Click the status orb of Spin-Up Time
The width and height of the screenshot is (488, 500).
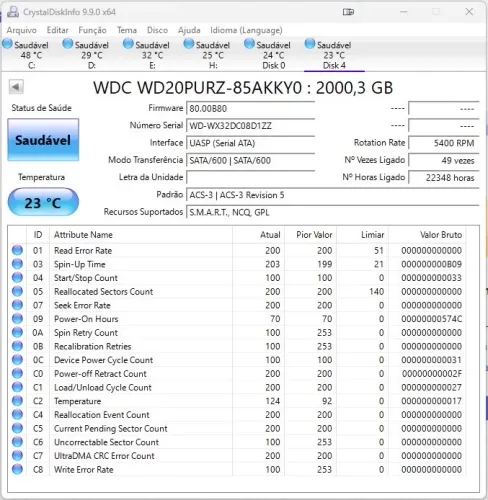(17, 264)
